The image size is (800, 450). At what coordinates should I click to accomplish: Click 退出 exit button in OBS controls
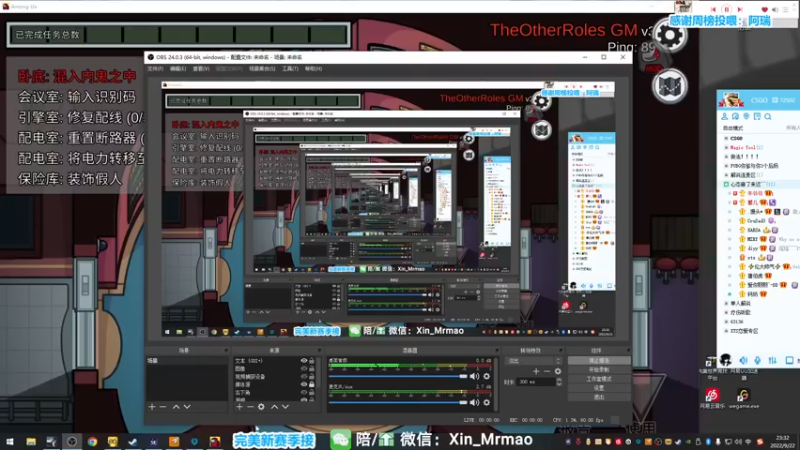(x=599, y=397)
